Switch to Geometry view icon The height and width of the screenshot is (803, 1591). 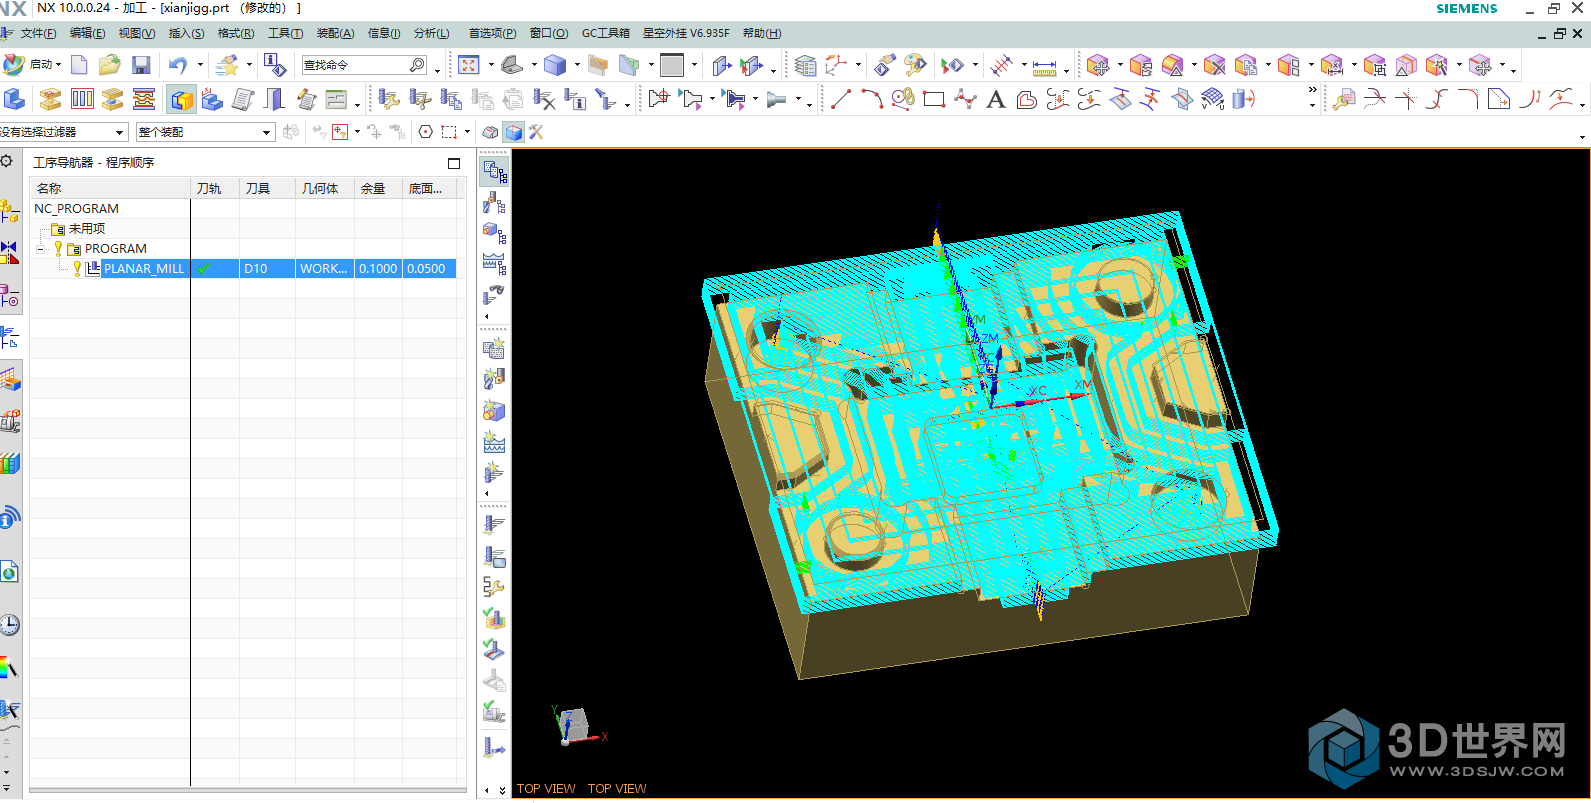[x=494, y=233]
